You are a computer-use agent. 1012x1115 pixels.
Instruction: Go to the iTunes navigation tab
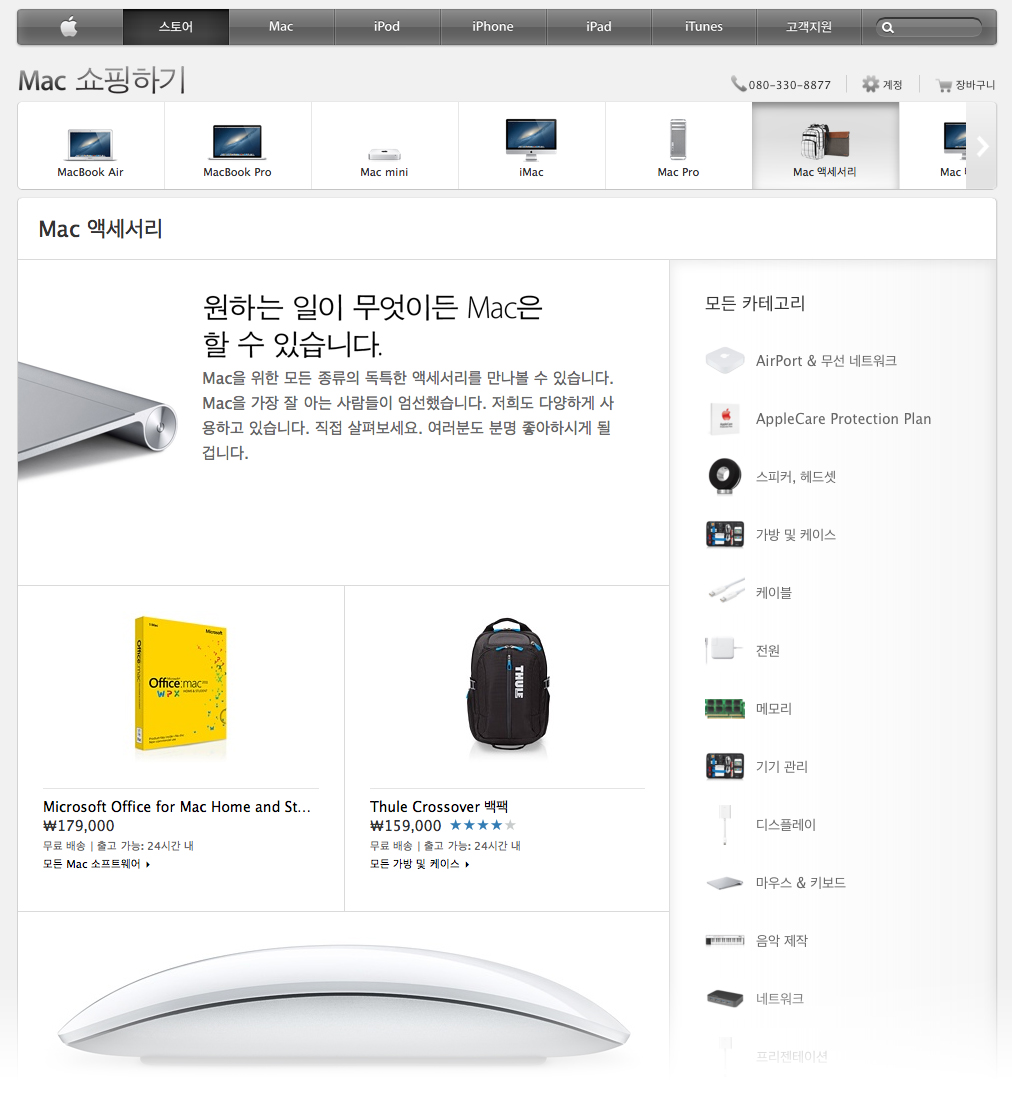[703, 27]
